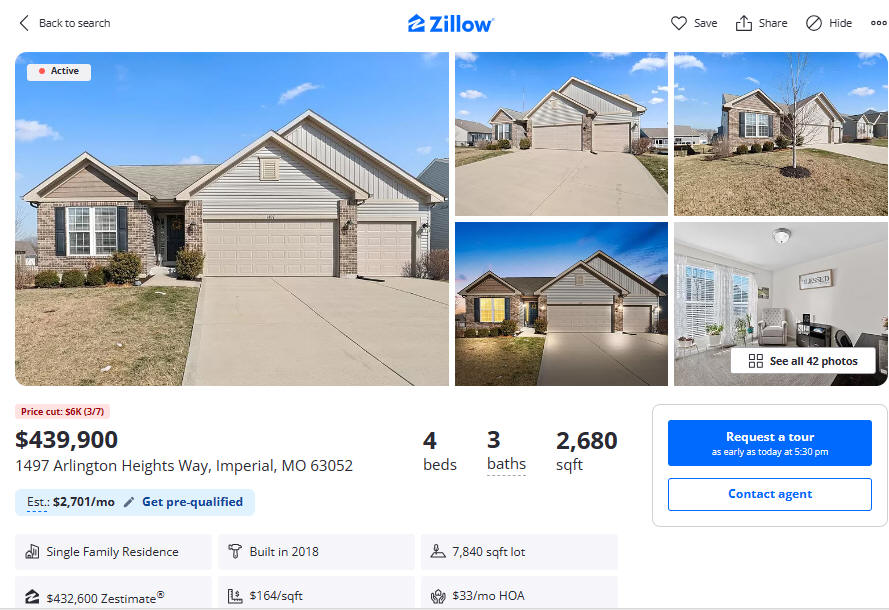The image size is (889, 610).
Task: Click the back arrow chevron
Action: 24,23
